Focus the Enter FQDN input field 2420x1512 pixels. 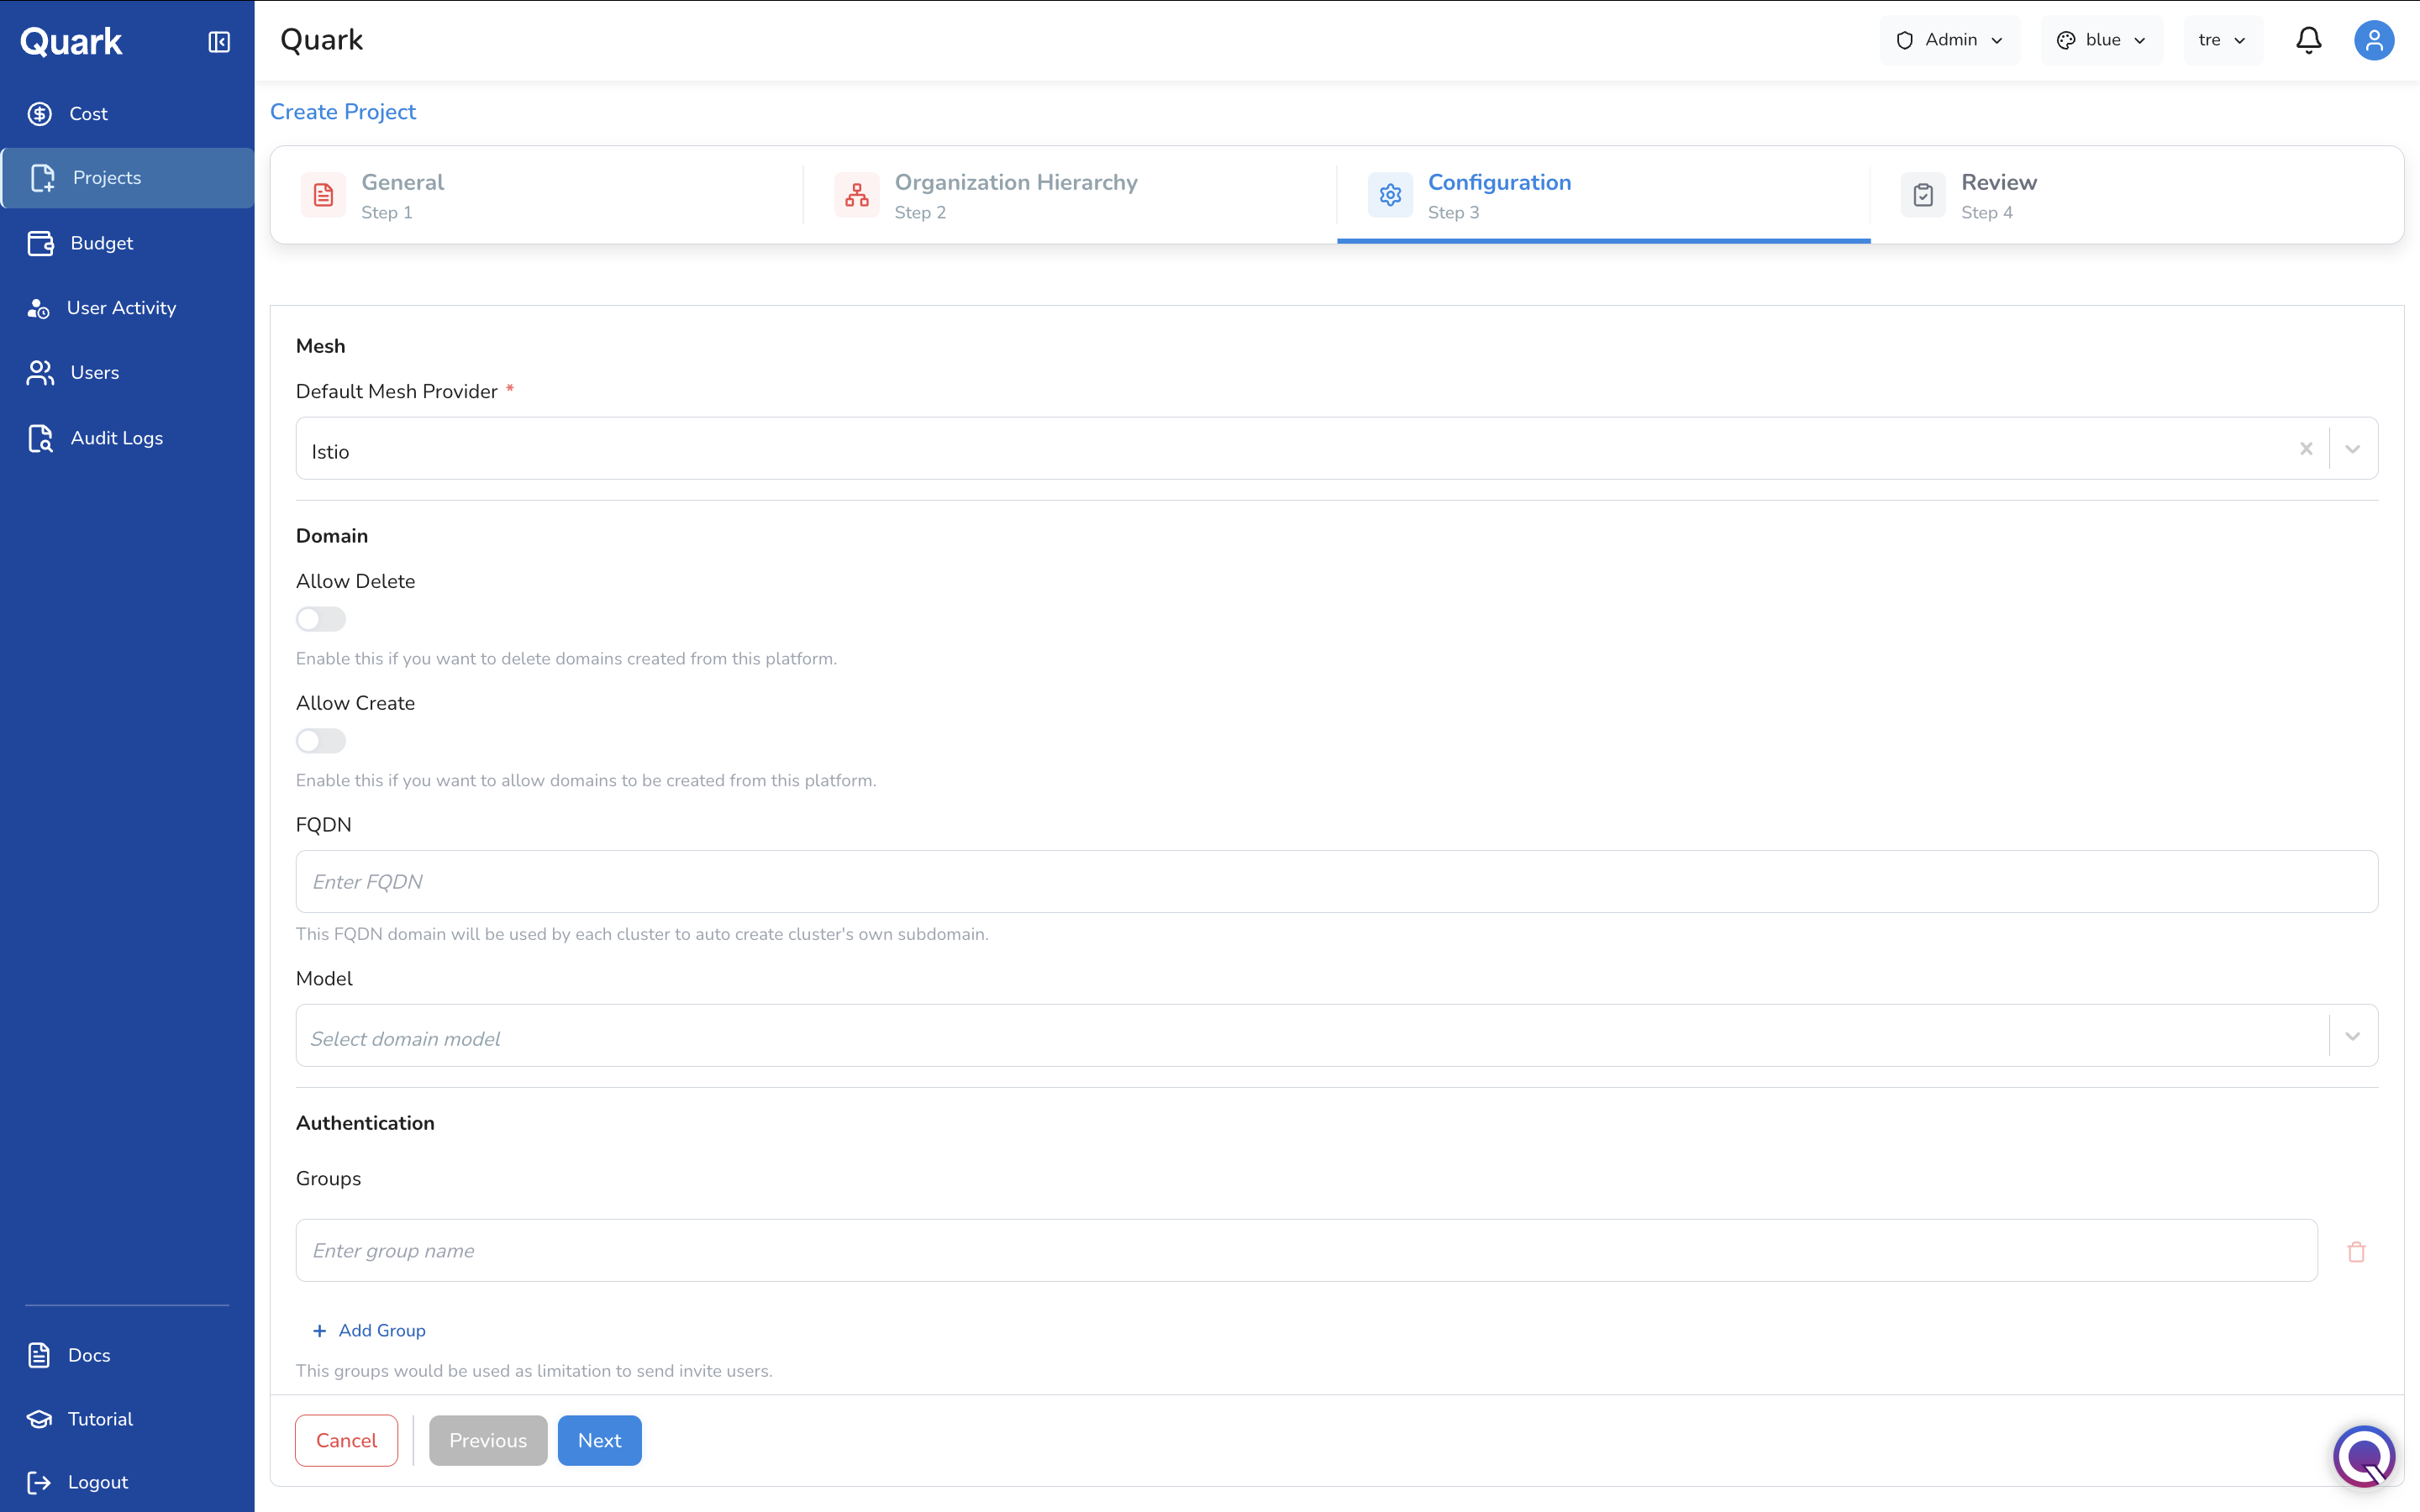(1336, 882)
